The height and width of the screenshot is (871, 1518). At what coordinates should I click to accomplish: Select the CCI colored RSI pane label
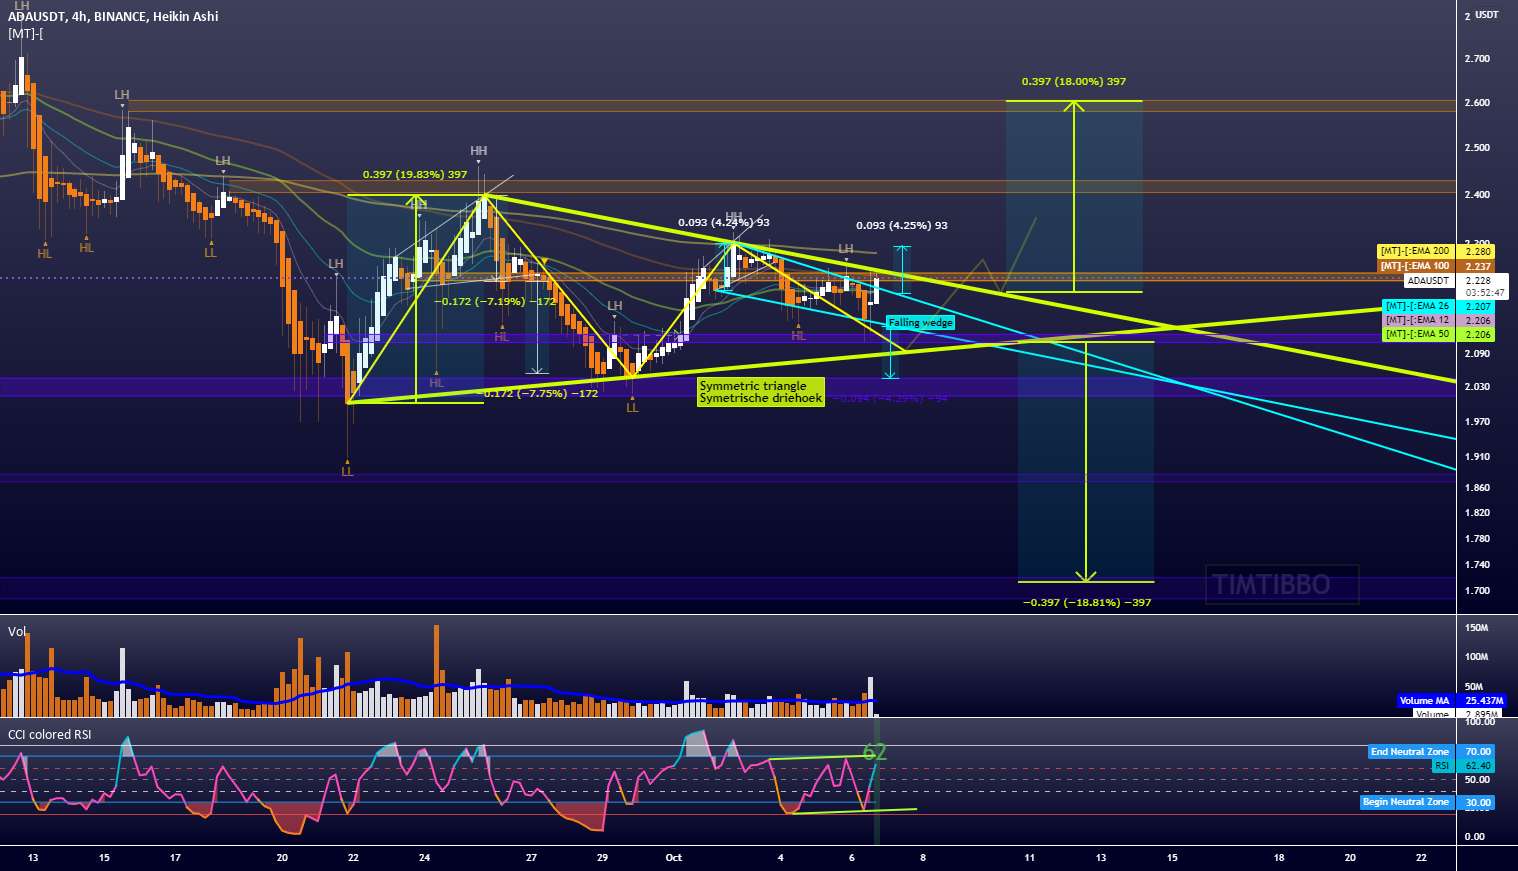[49, 734]
